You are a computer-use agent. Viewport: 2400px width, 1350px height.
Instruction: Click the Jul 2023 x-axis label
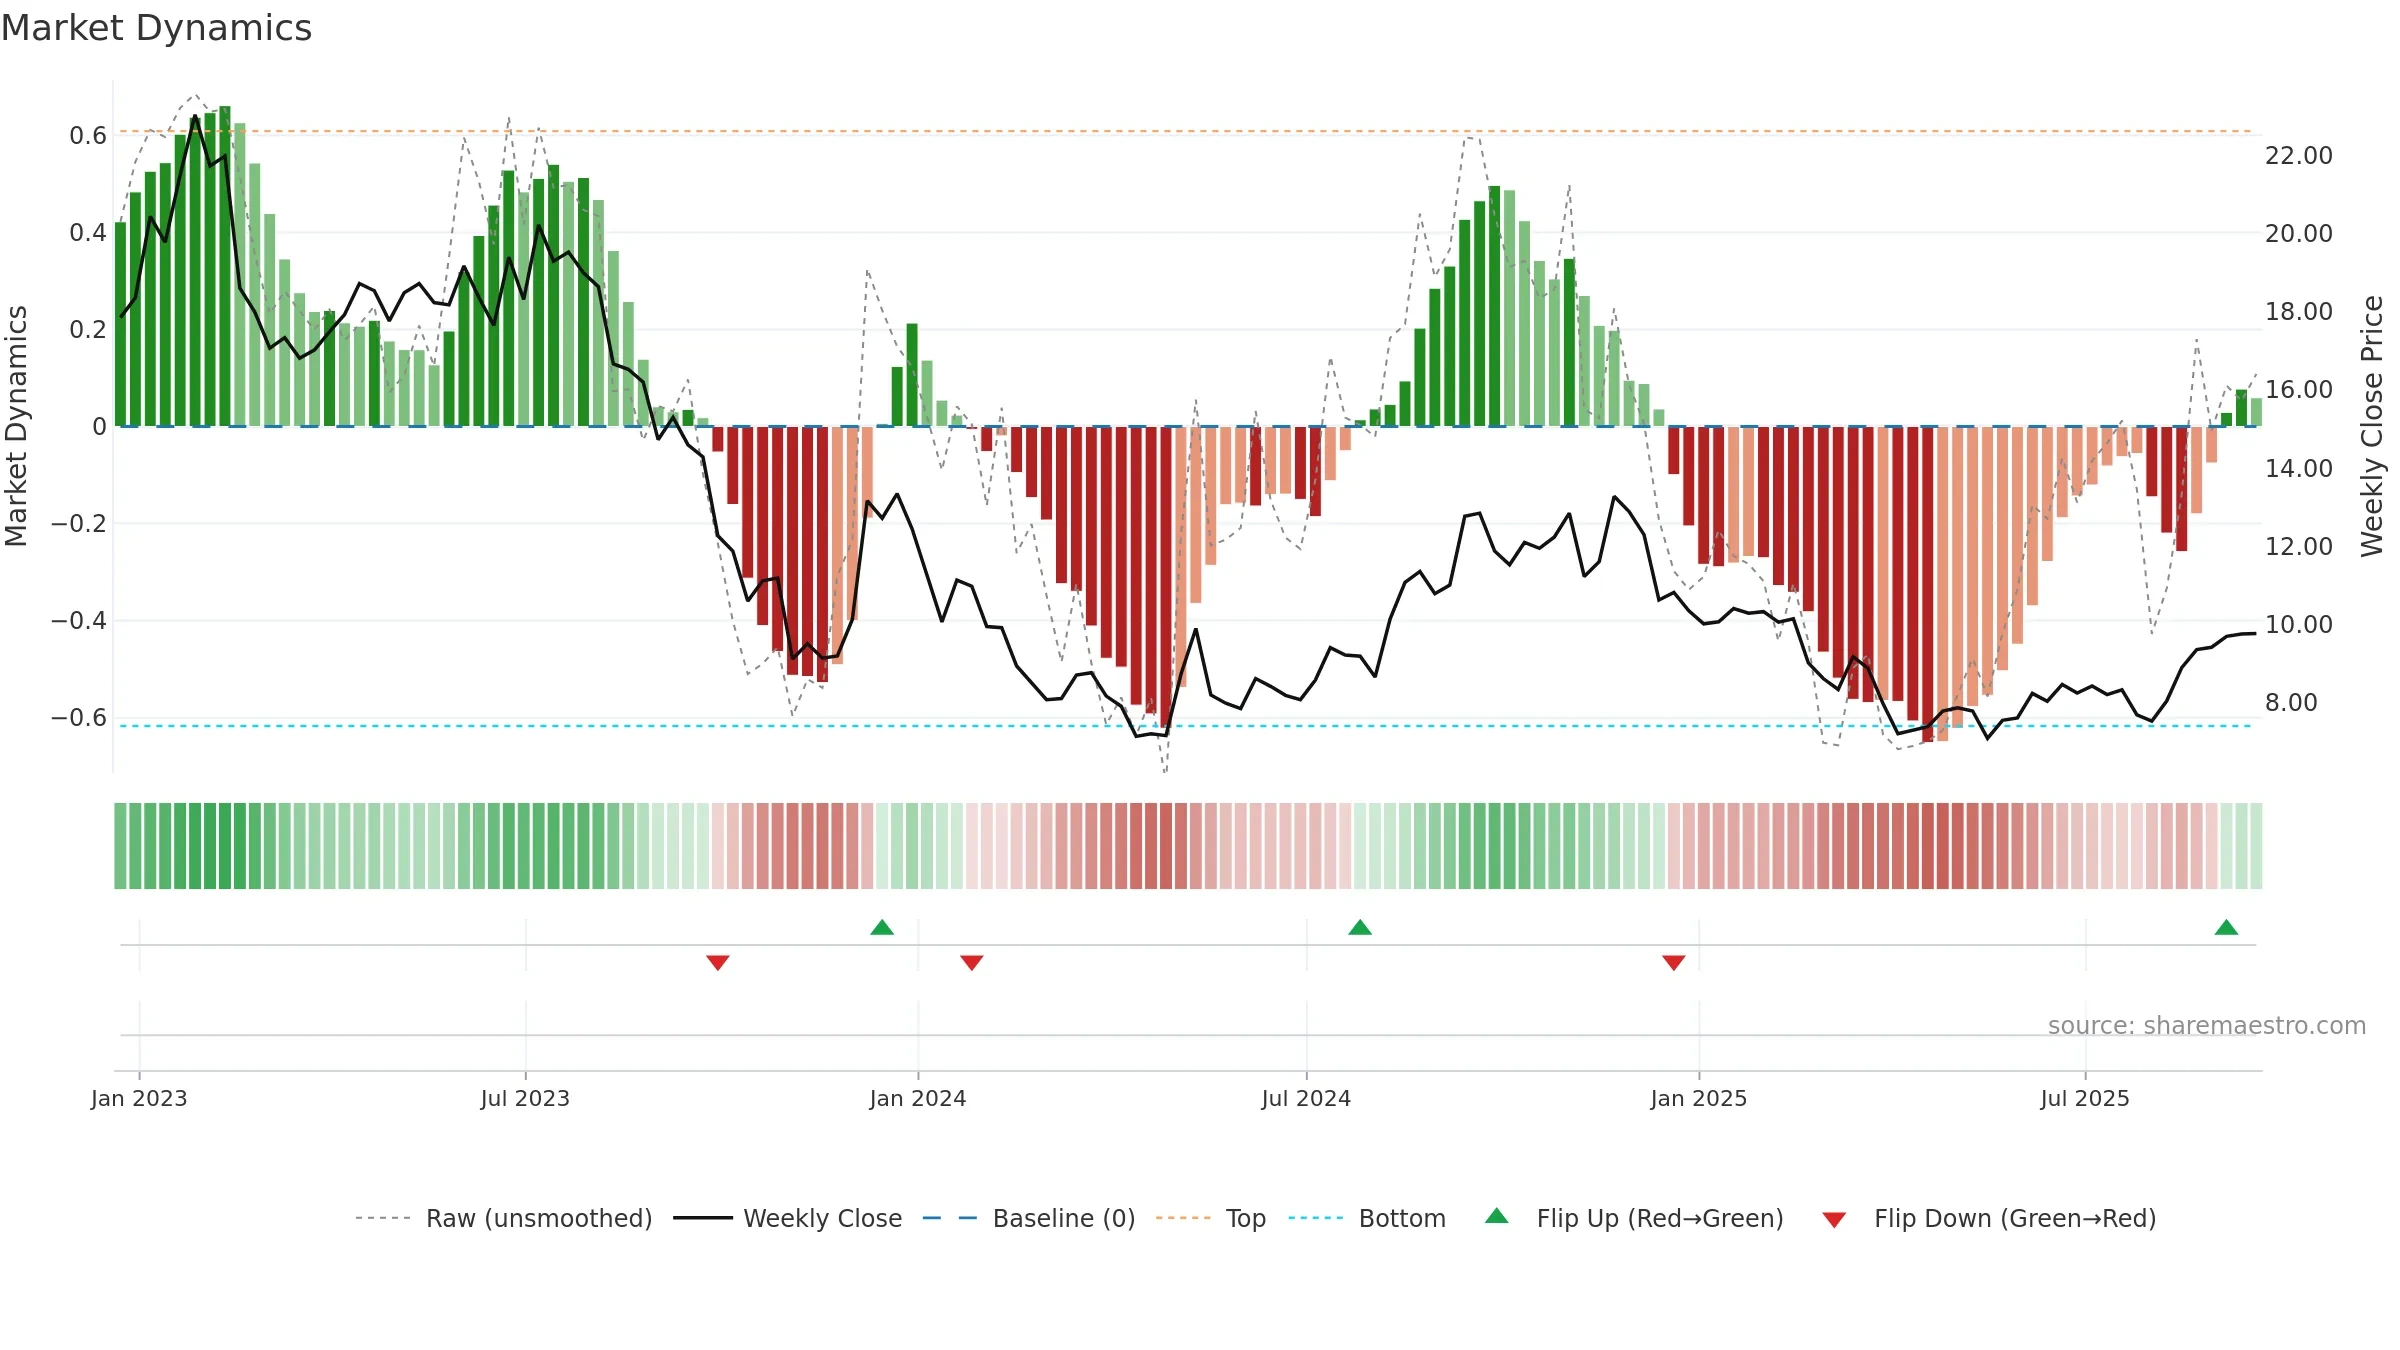[525, 1098]
